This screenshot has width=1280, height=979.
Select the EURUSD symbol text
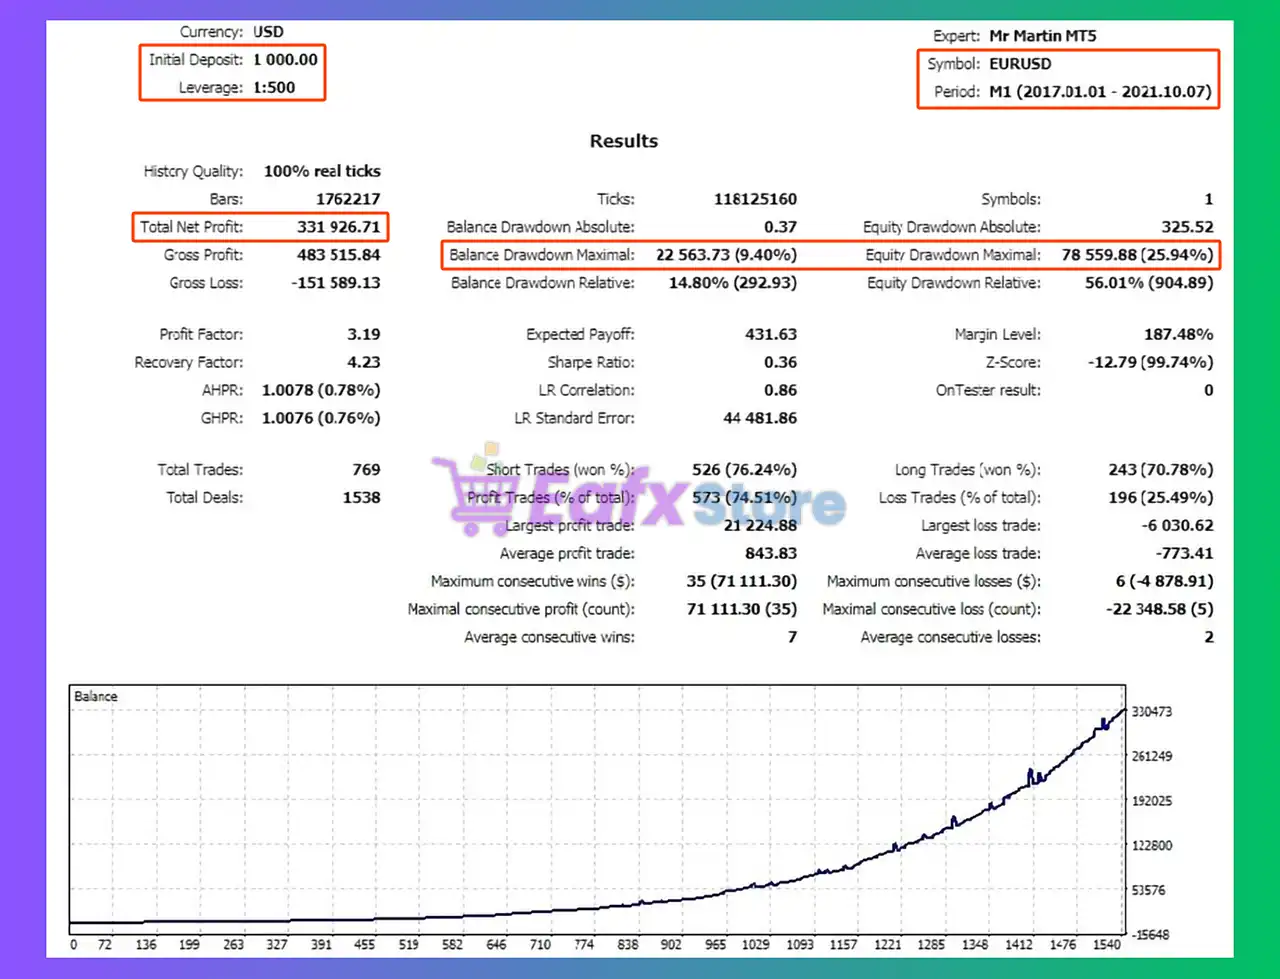pyautogui.click(x=1020, y=64)
